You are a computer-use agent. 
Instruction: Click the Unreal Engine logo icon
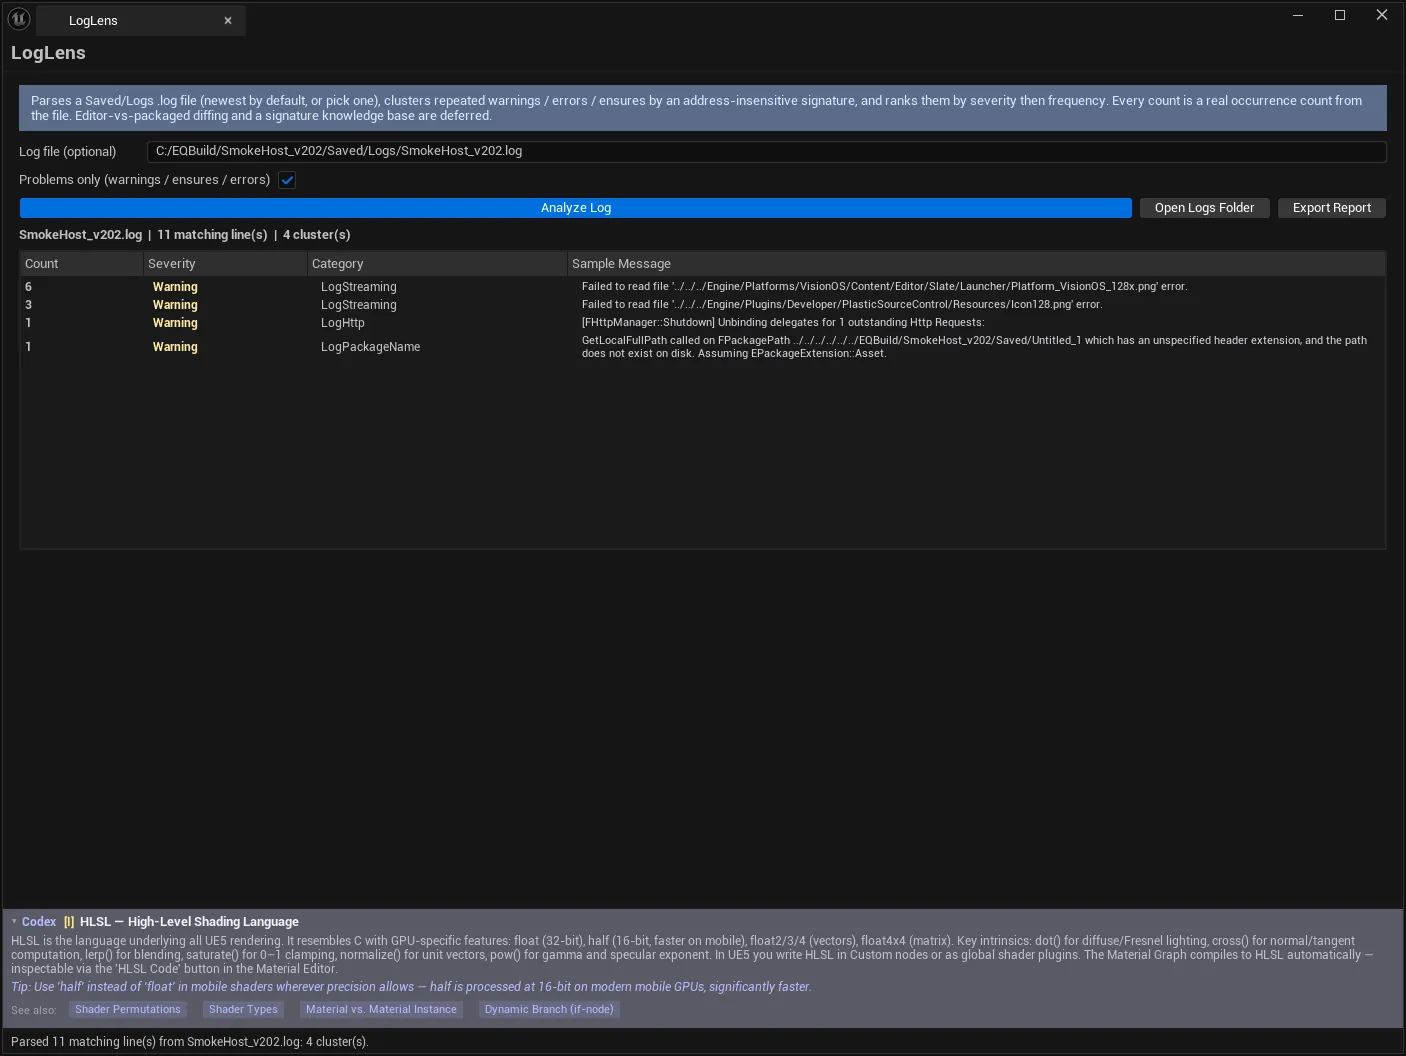pyautogui.click(x=19, y=18)
